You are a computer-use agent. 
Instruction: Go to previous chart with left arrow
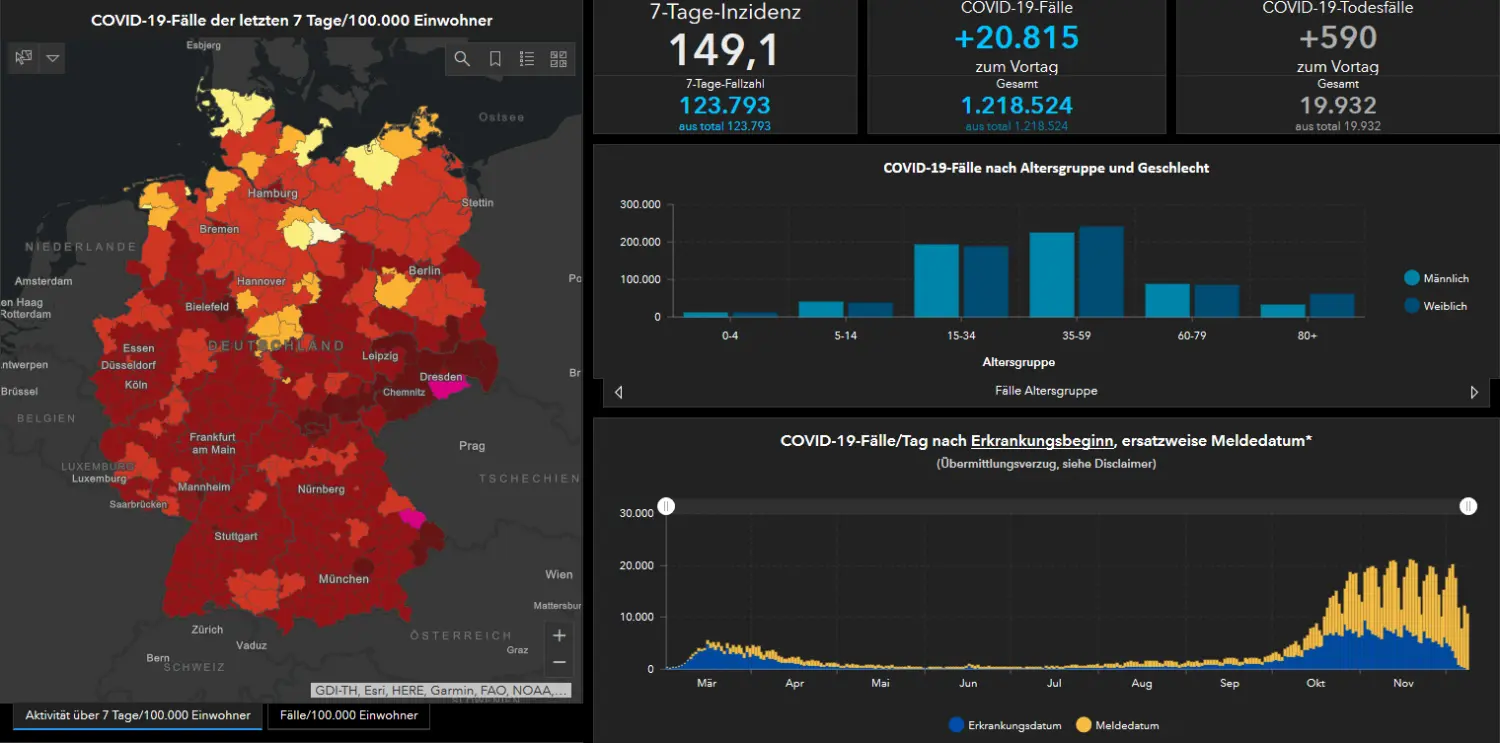click(618, 392)
